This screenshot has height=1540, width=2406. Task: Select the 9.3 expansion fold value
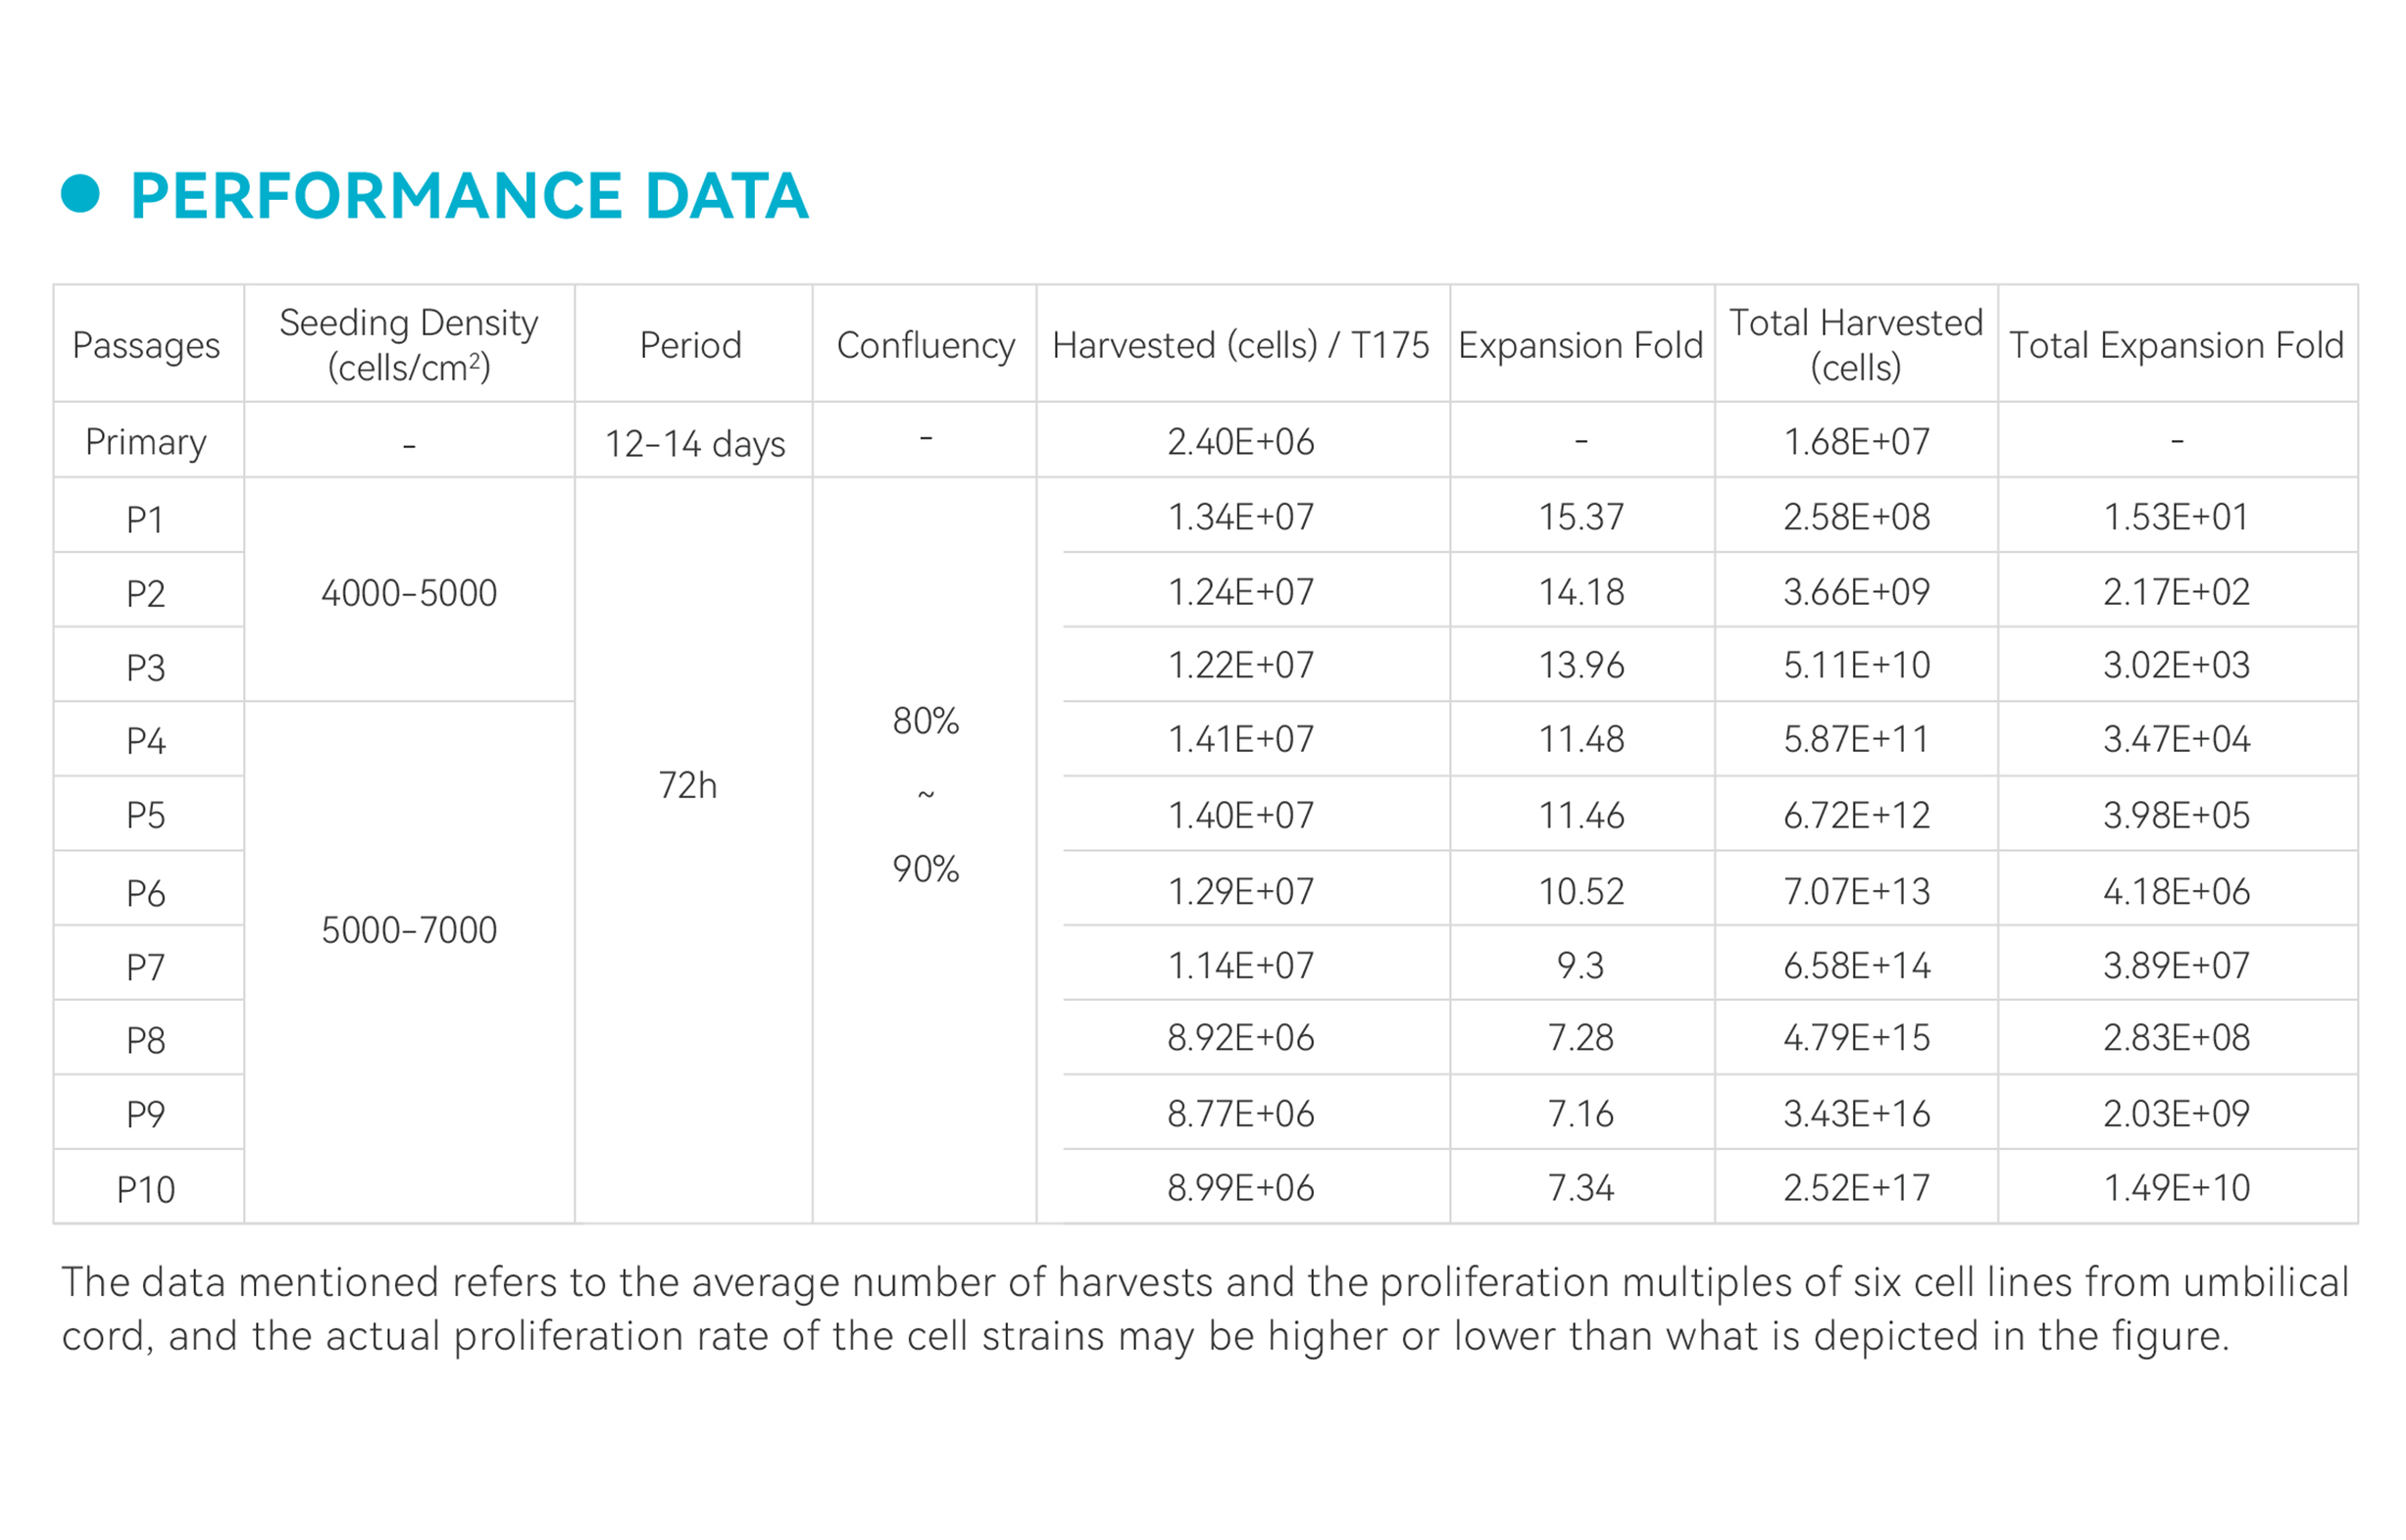[1580, 965]
